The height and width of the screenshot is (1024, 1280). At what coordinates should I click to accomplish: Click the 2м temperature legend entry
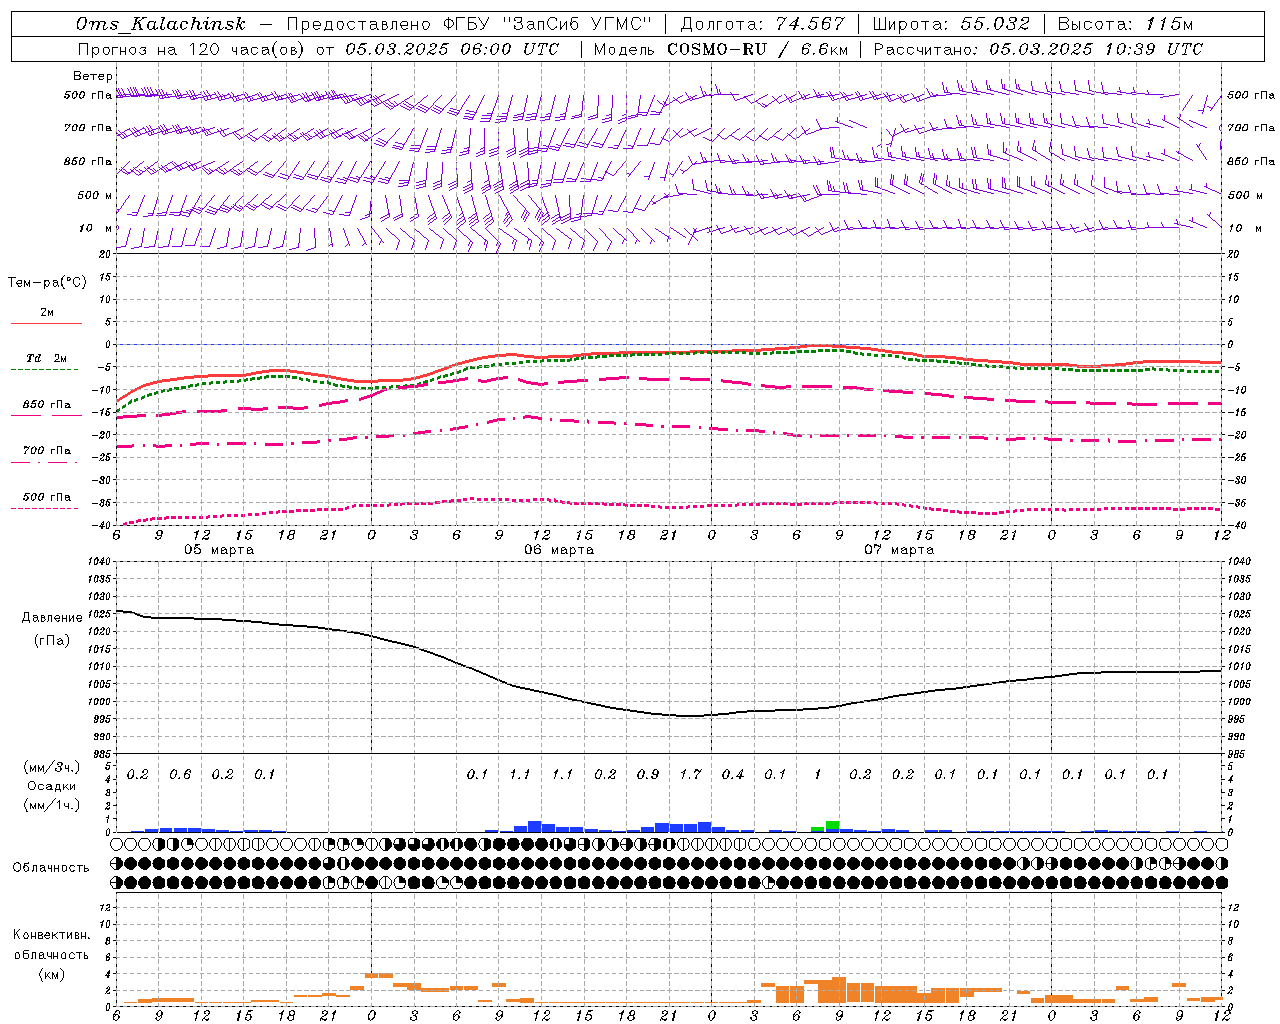coord(47,313)
